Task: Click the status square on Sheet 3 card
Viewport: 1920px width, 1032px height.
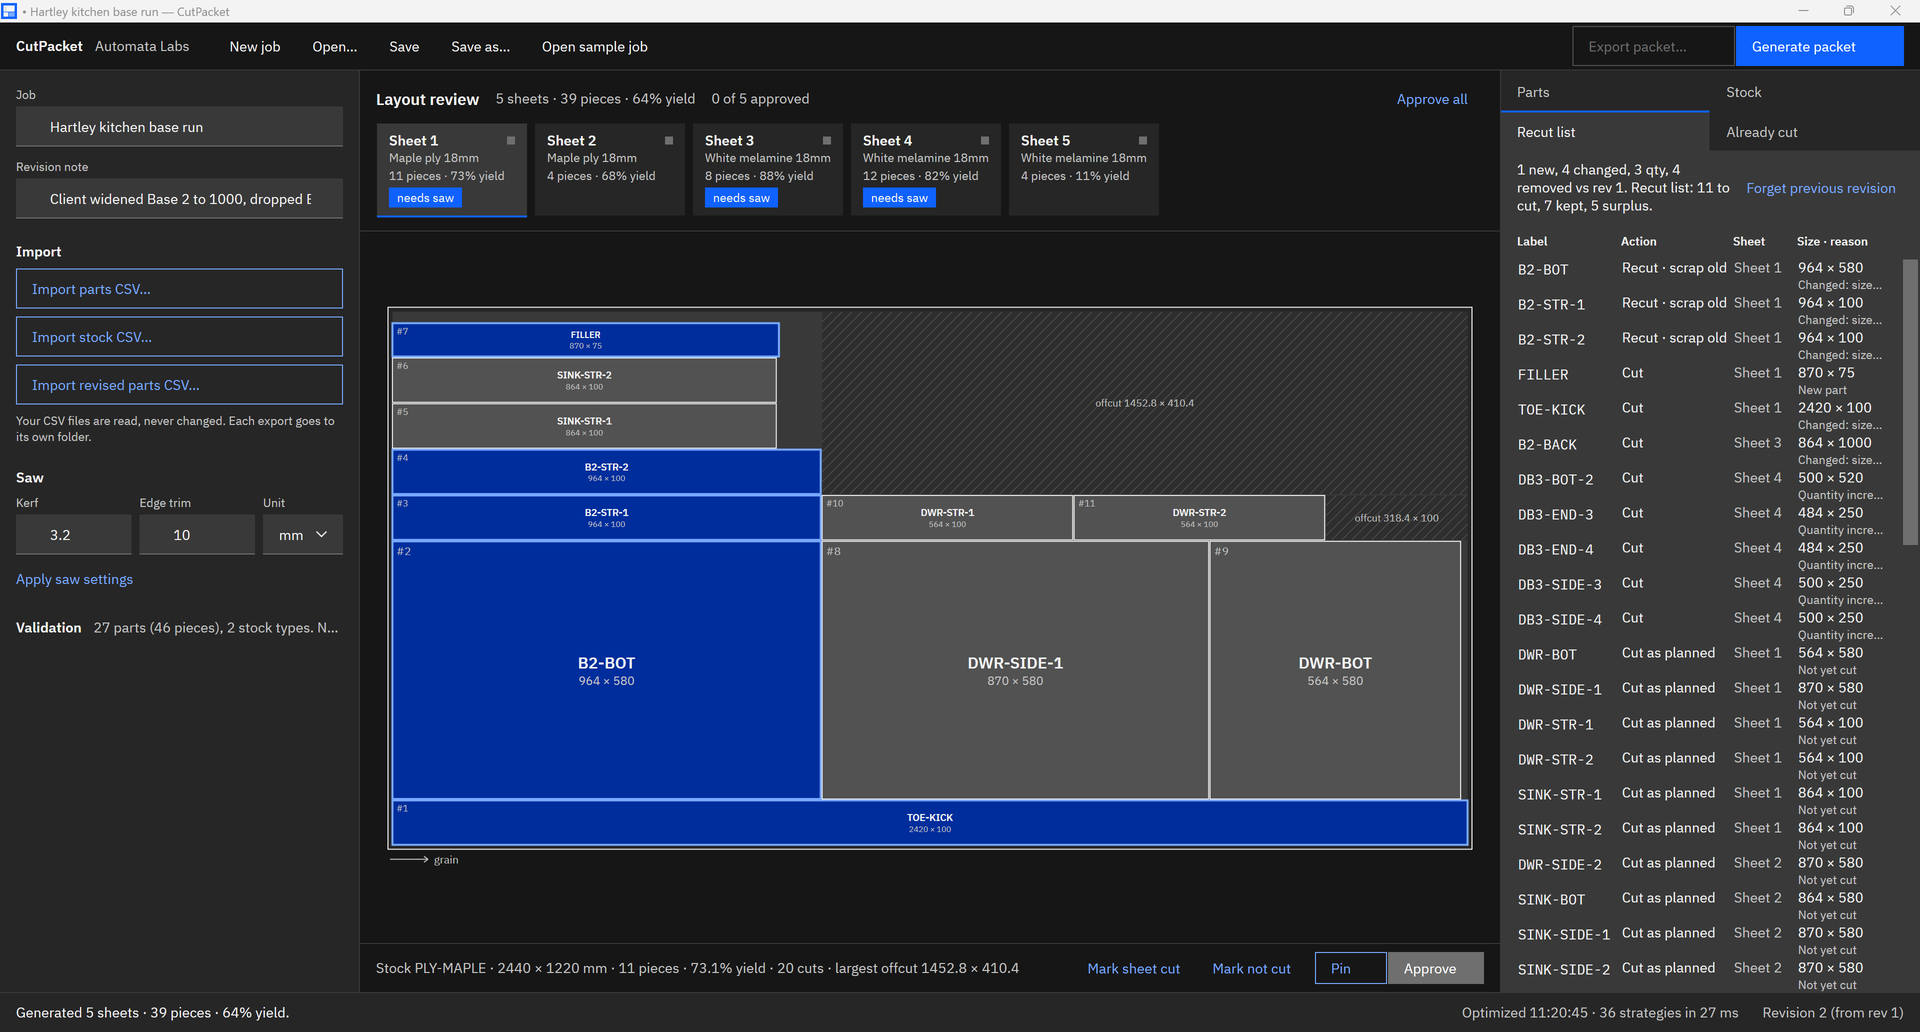Action: (827, 141)
